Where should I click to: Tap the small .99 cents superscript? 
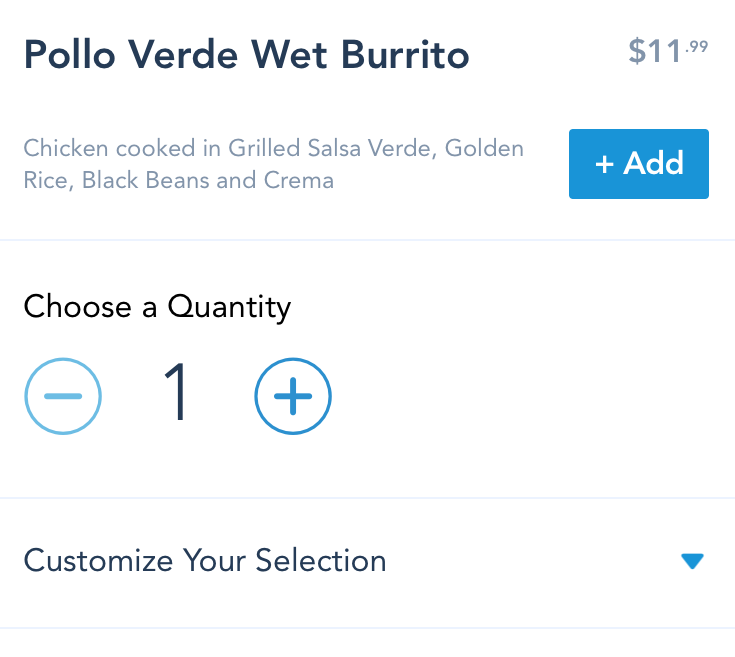696,44
